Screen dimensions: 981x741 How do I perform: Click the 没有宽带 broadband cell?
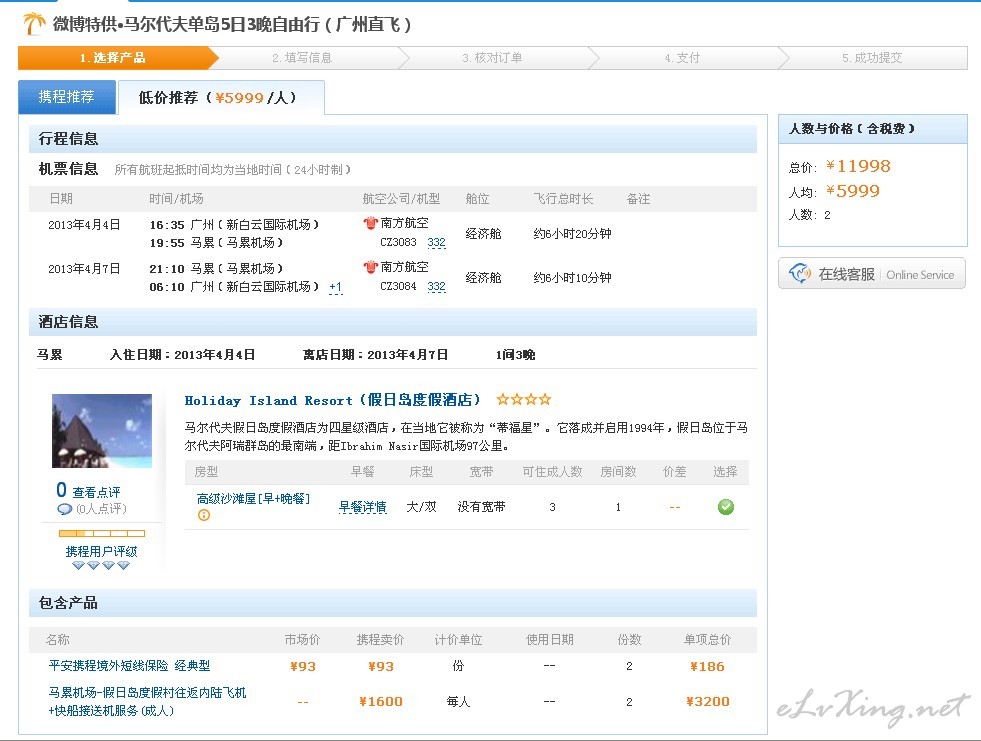(x=481, y=507)
